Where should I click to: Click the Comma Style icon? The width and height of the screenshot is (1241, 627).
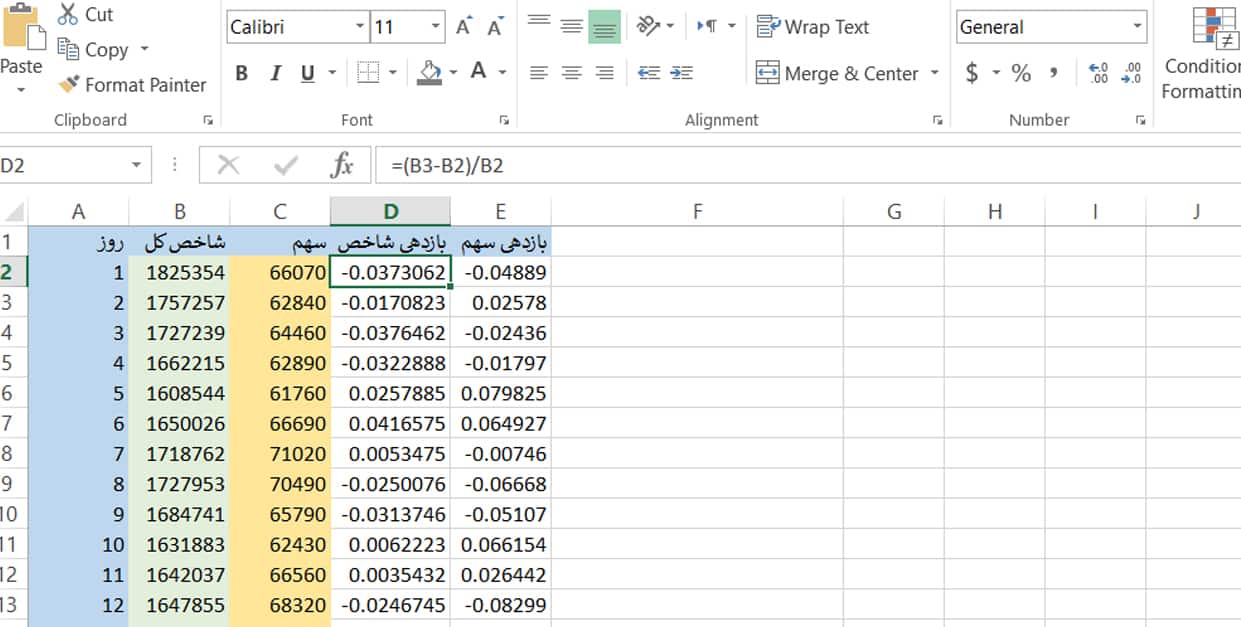(x=1053, y=73)
